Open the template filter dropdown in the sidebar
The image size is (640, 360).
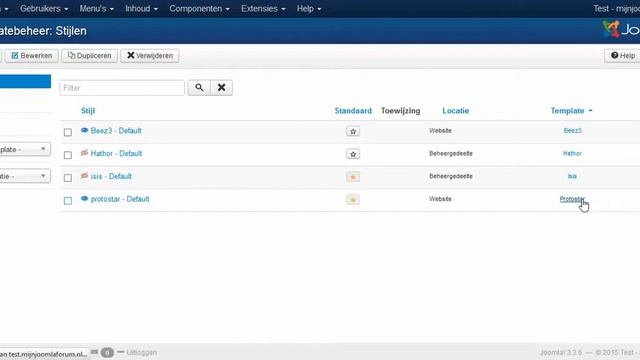click(x=24, y=149)
